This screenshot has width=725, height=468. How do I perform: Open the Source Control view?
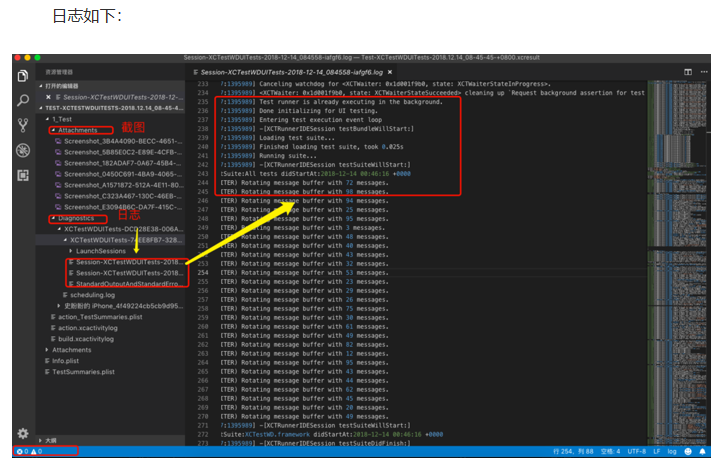coord(23,125)
